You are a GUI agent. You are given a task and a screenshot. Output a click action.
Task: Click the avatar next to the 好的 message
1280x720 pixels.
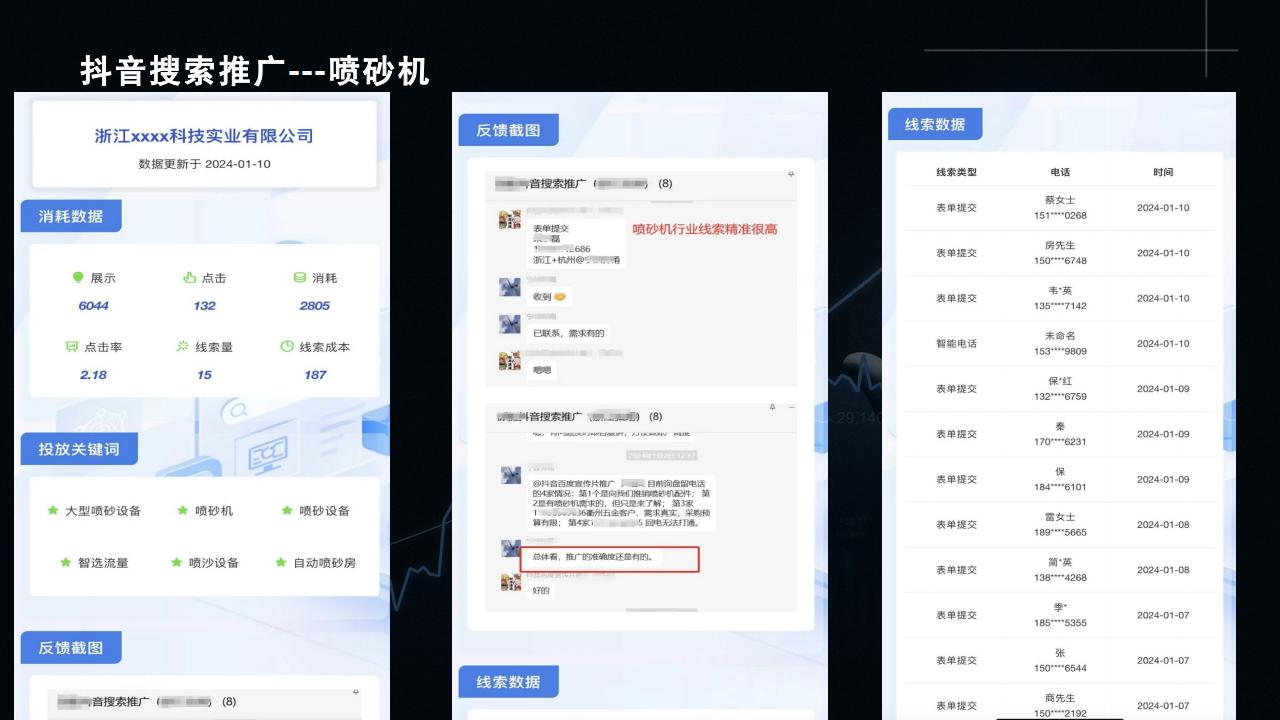pyautogui.click(x=510, y=582)
